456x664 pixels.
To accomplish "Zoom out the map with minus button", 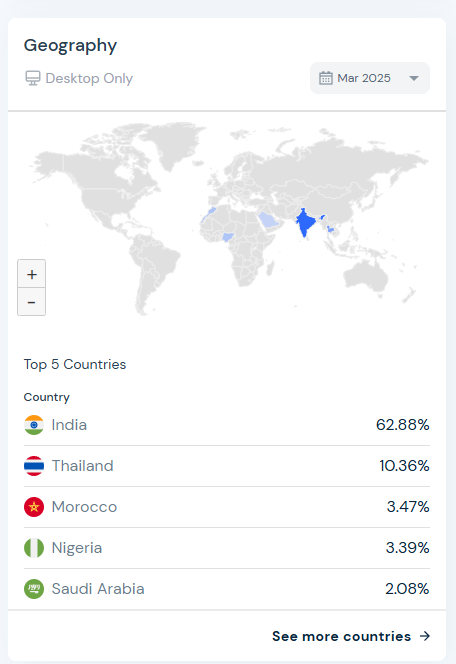I will click(x=31, y=302).
